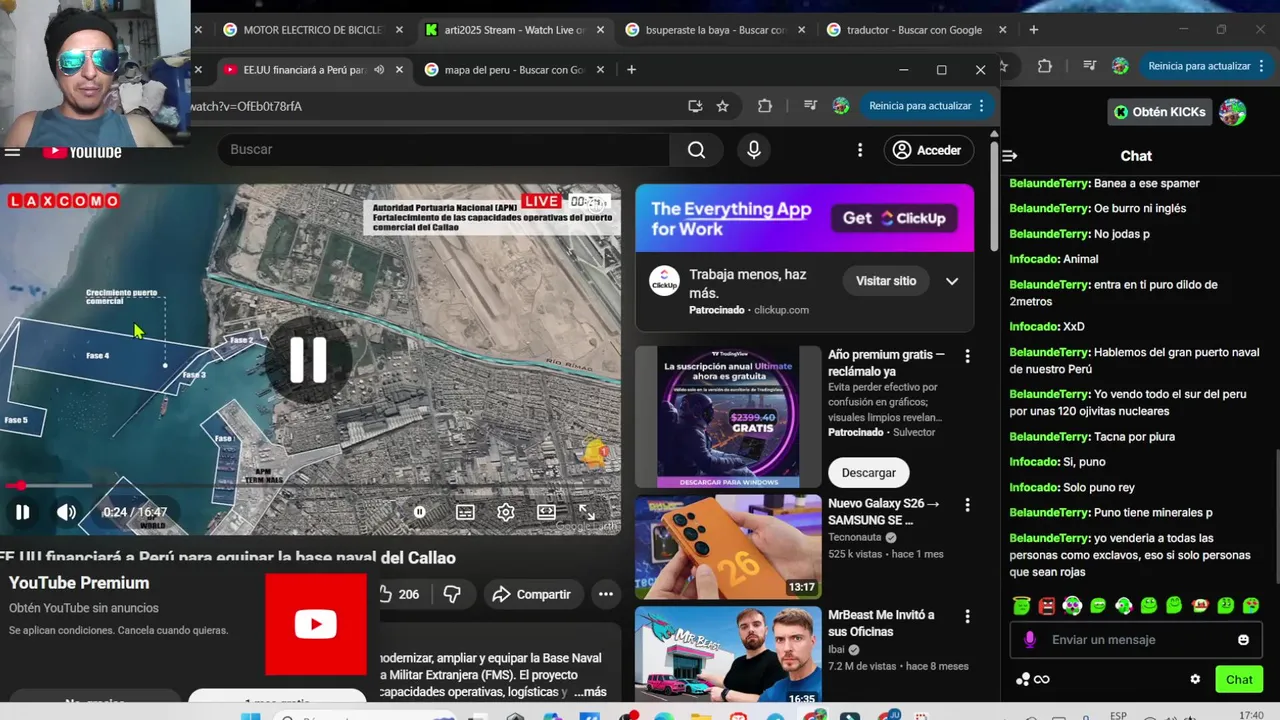The height and width of the screenshot is (720, 1280).
Task: Click the YouTube search magnifier button
Action: [696, 149]
